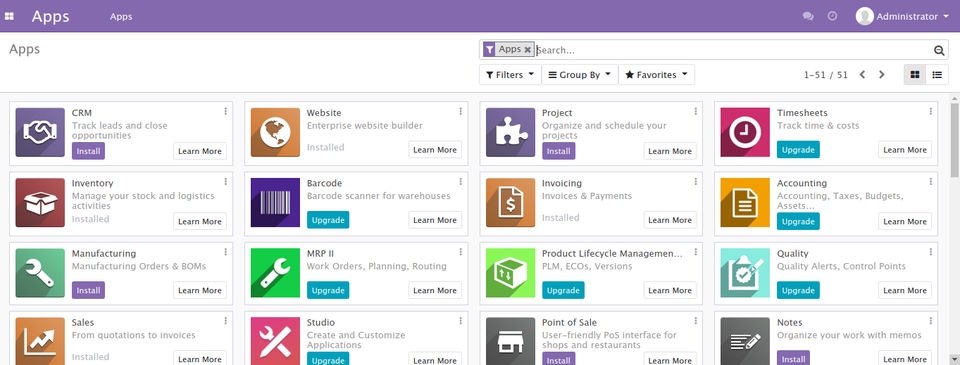Click the Website globe app icon

coord(275,132)
